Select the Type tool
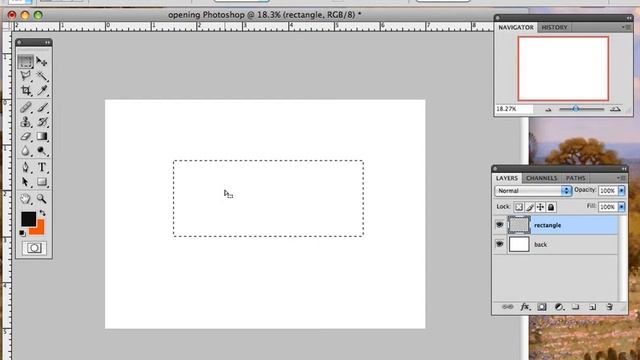This screenshot has width=640, height=360. click(x=42, y=167)
